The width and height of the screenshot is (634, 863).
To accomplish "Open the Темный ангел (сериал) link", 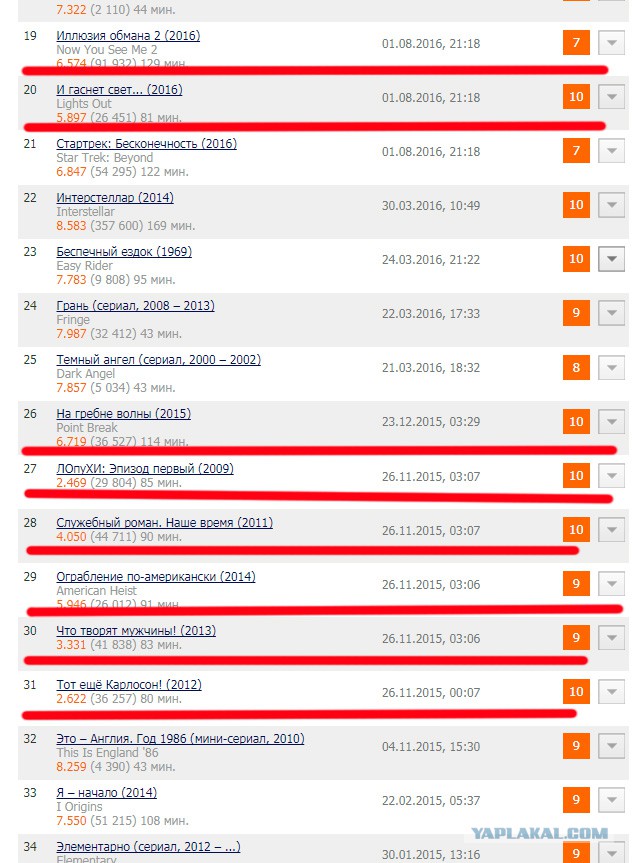I will coord(158,359).
